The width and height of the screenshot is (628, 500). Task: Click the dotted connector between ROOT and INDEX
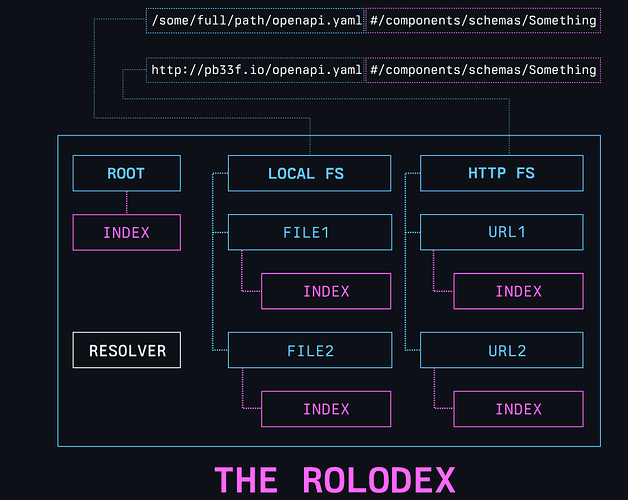coord(126,202)
